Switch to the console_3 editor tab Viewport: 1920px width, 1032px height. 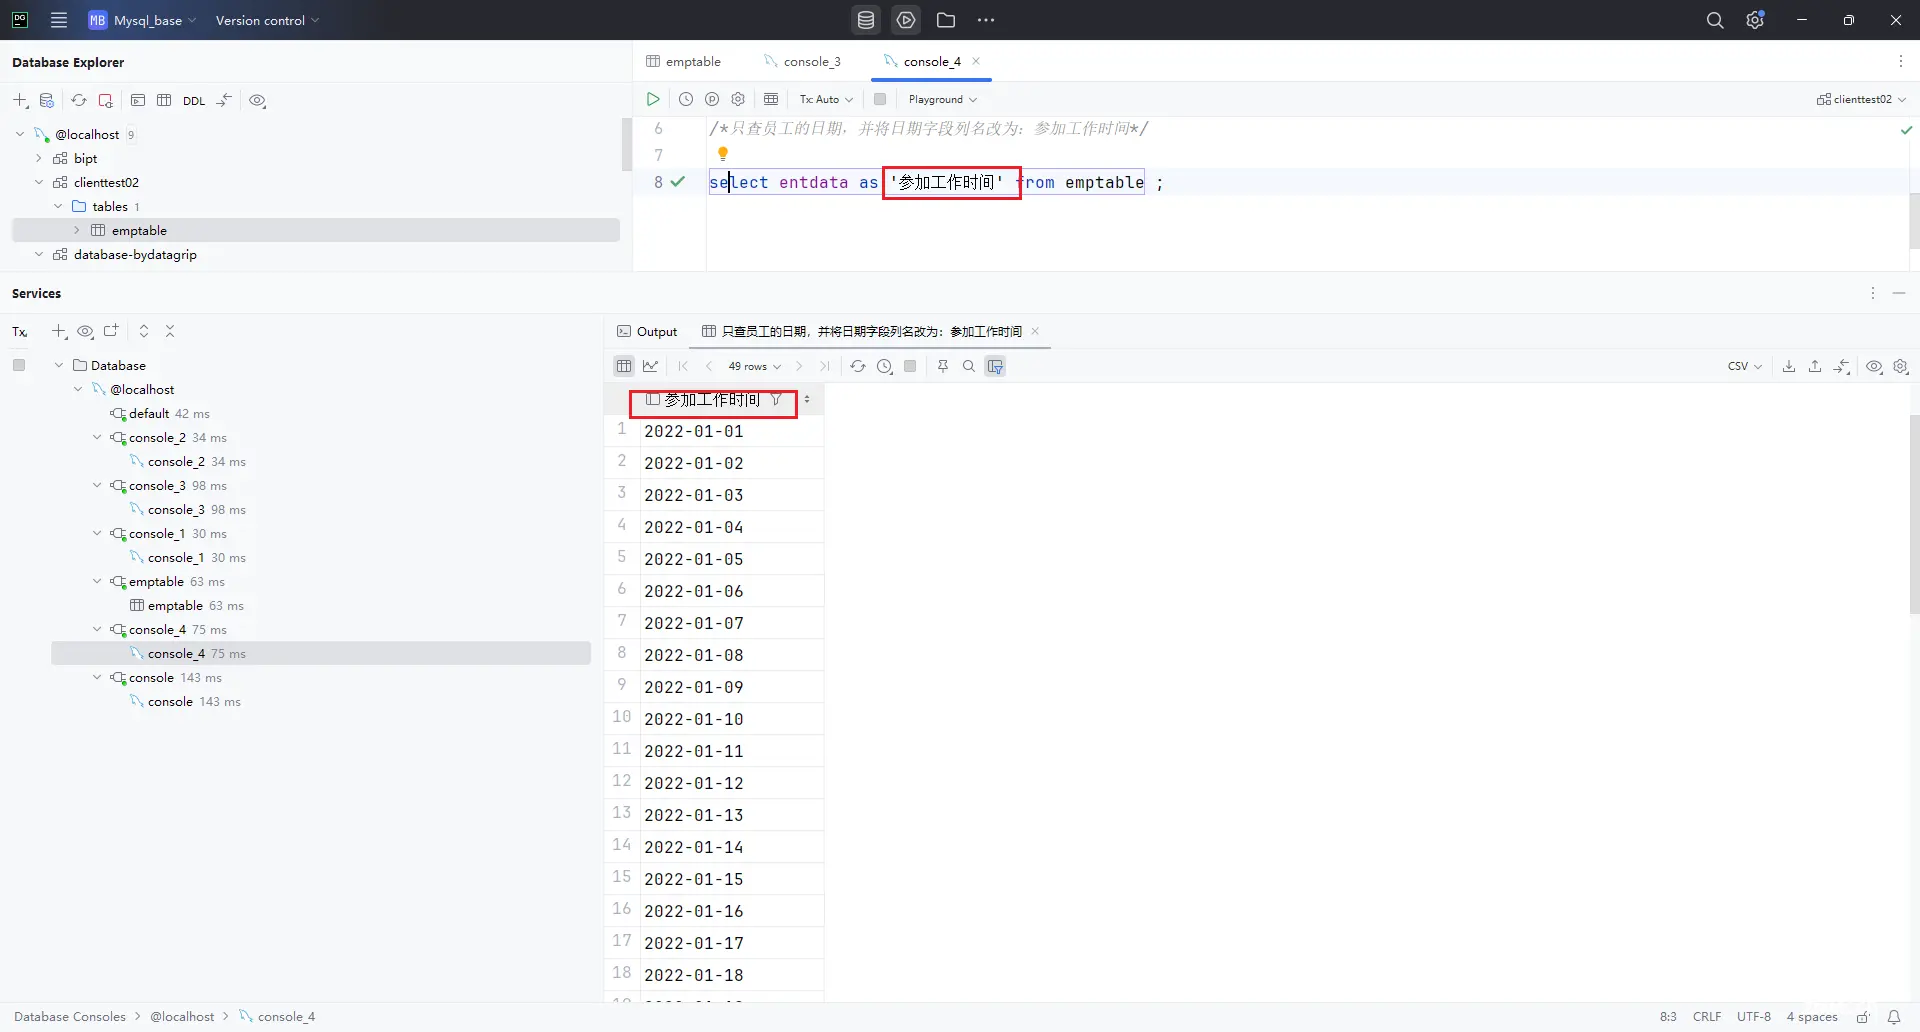click(802, 62)
